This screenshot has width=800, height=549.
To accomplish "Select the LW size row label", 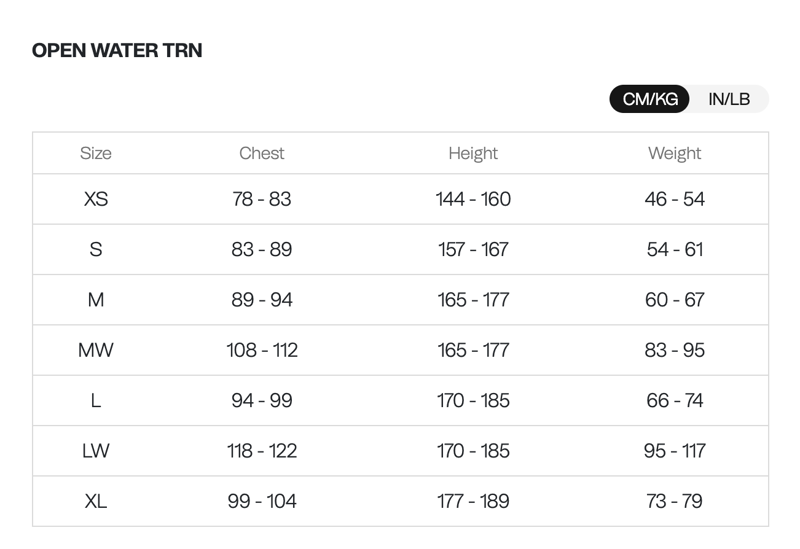I will click(96, 451).
